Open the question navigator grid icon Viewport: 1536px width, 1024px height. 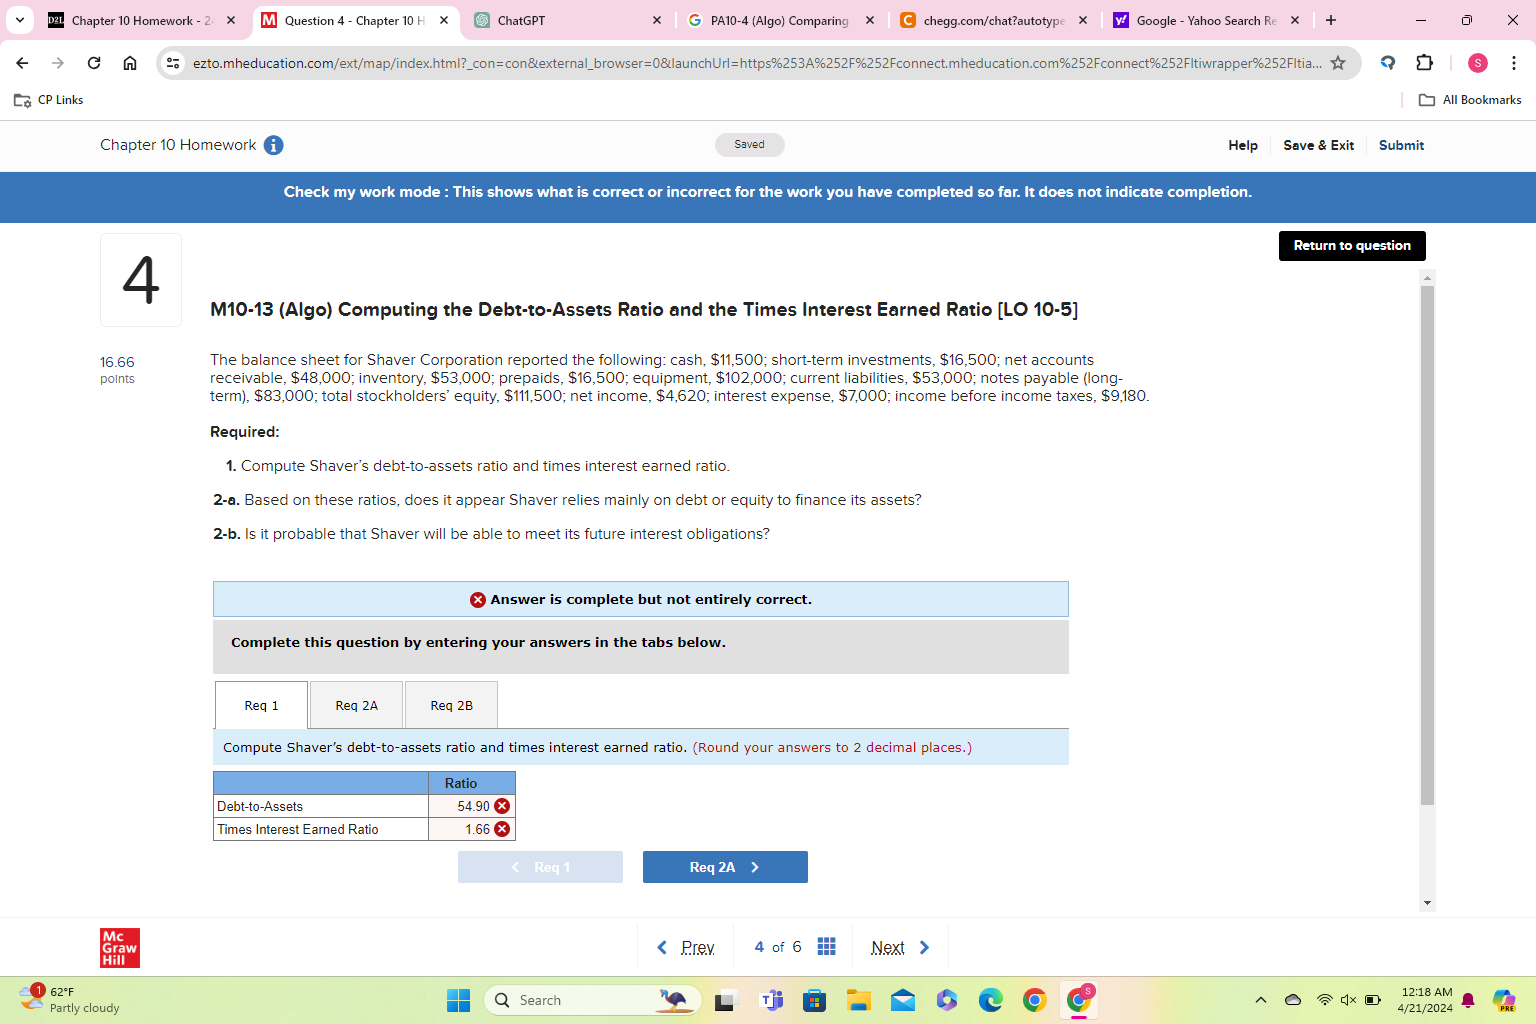click(826, 946)
